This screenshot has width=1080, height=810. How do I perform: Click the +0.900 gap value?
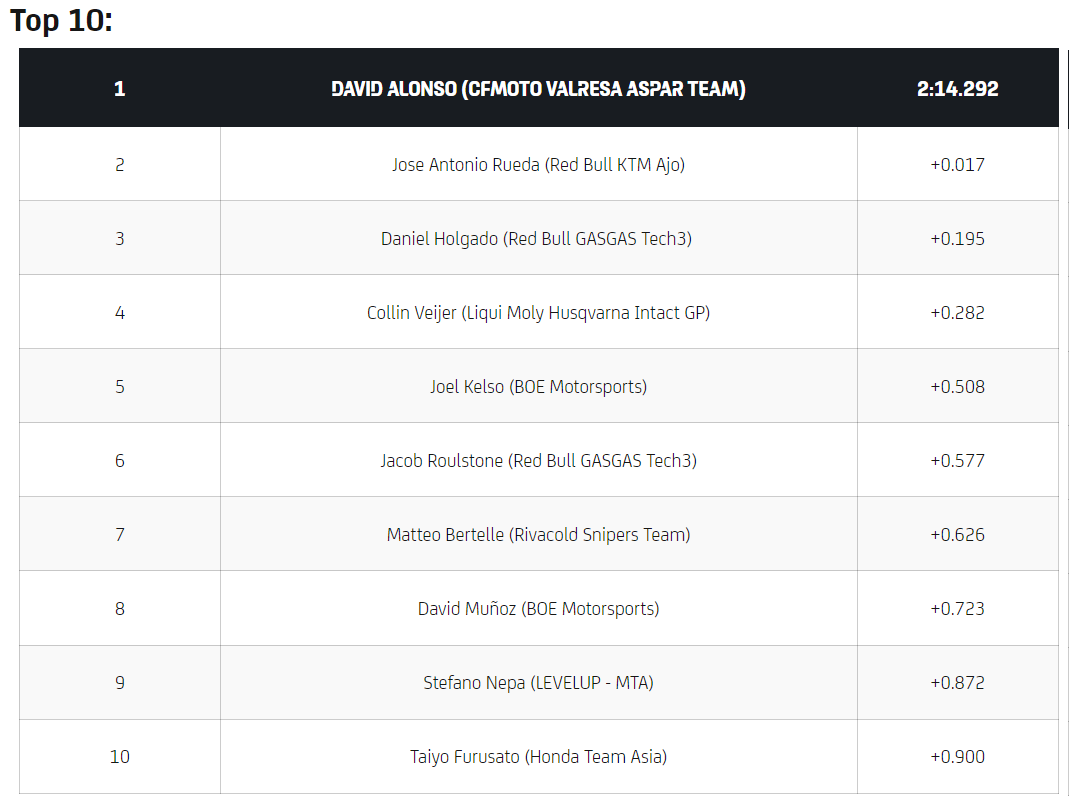pyautogui.click(x=957, y=757)
